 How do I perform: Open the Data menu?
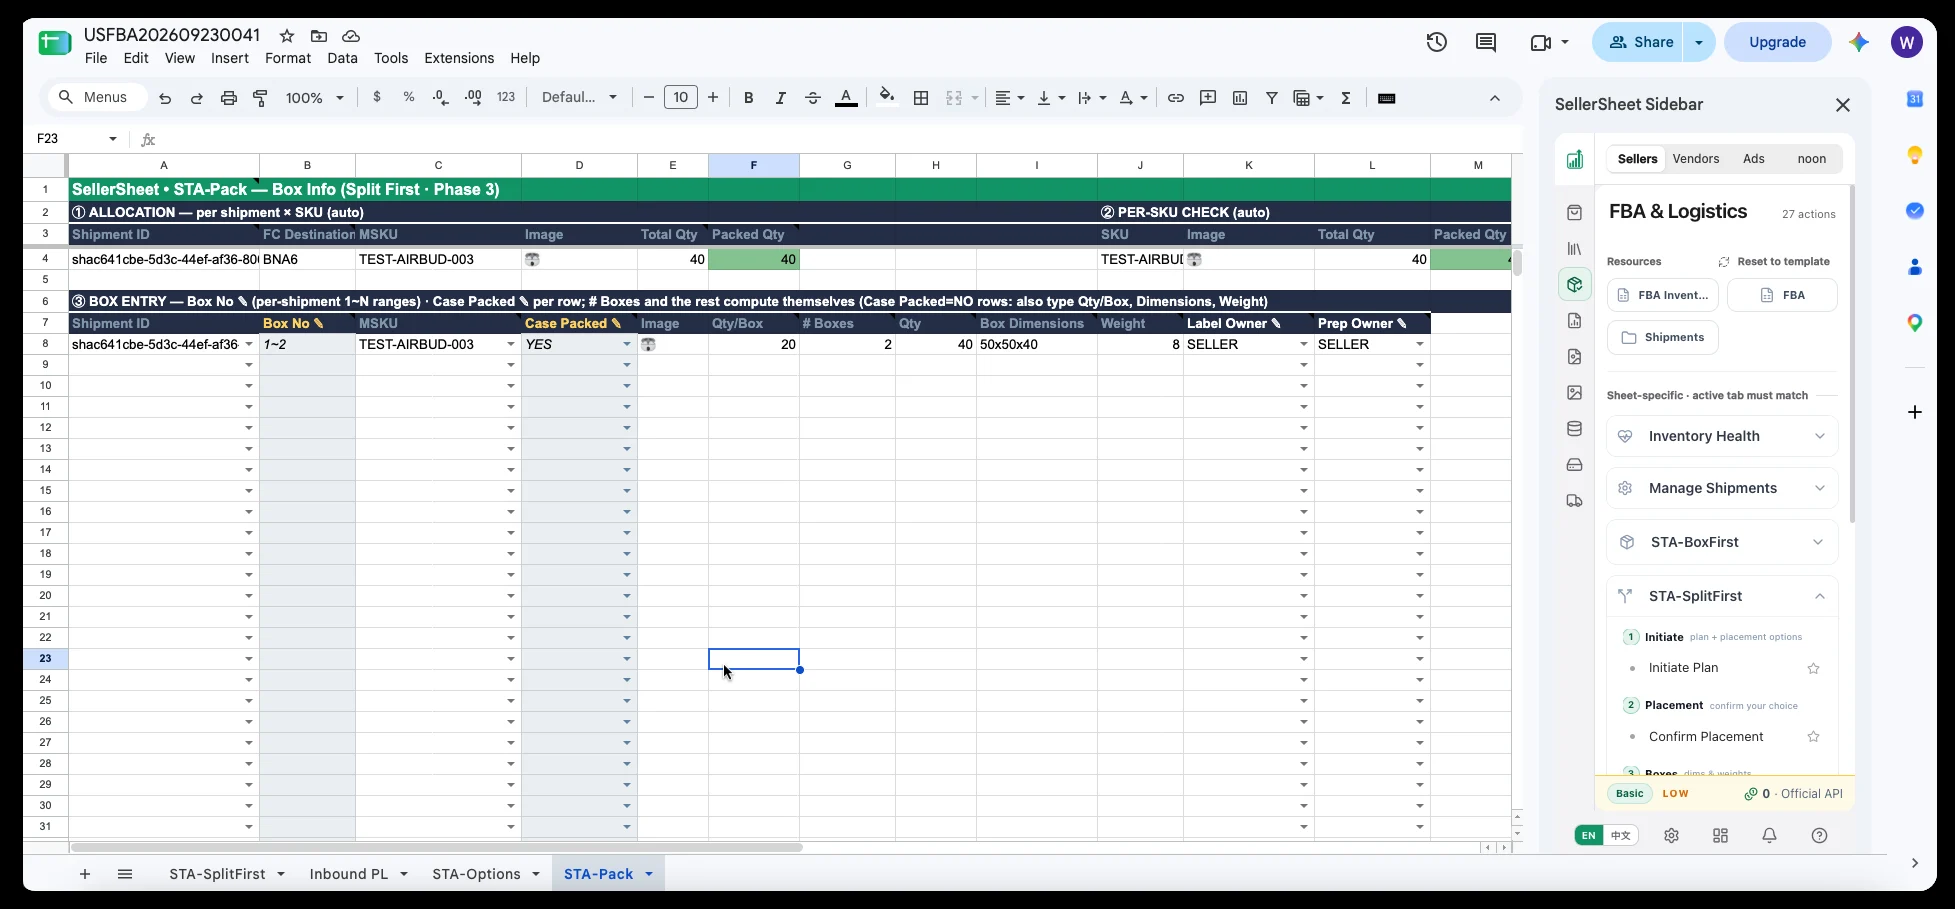[x=342, y=58]
